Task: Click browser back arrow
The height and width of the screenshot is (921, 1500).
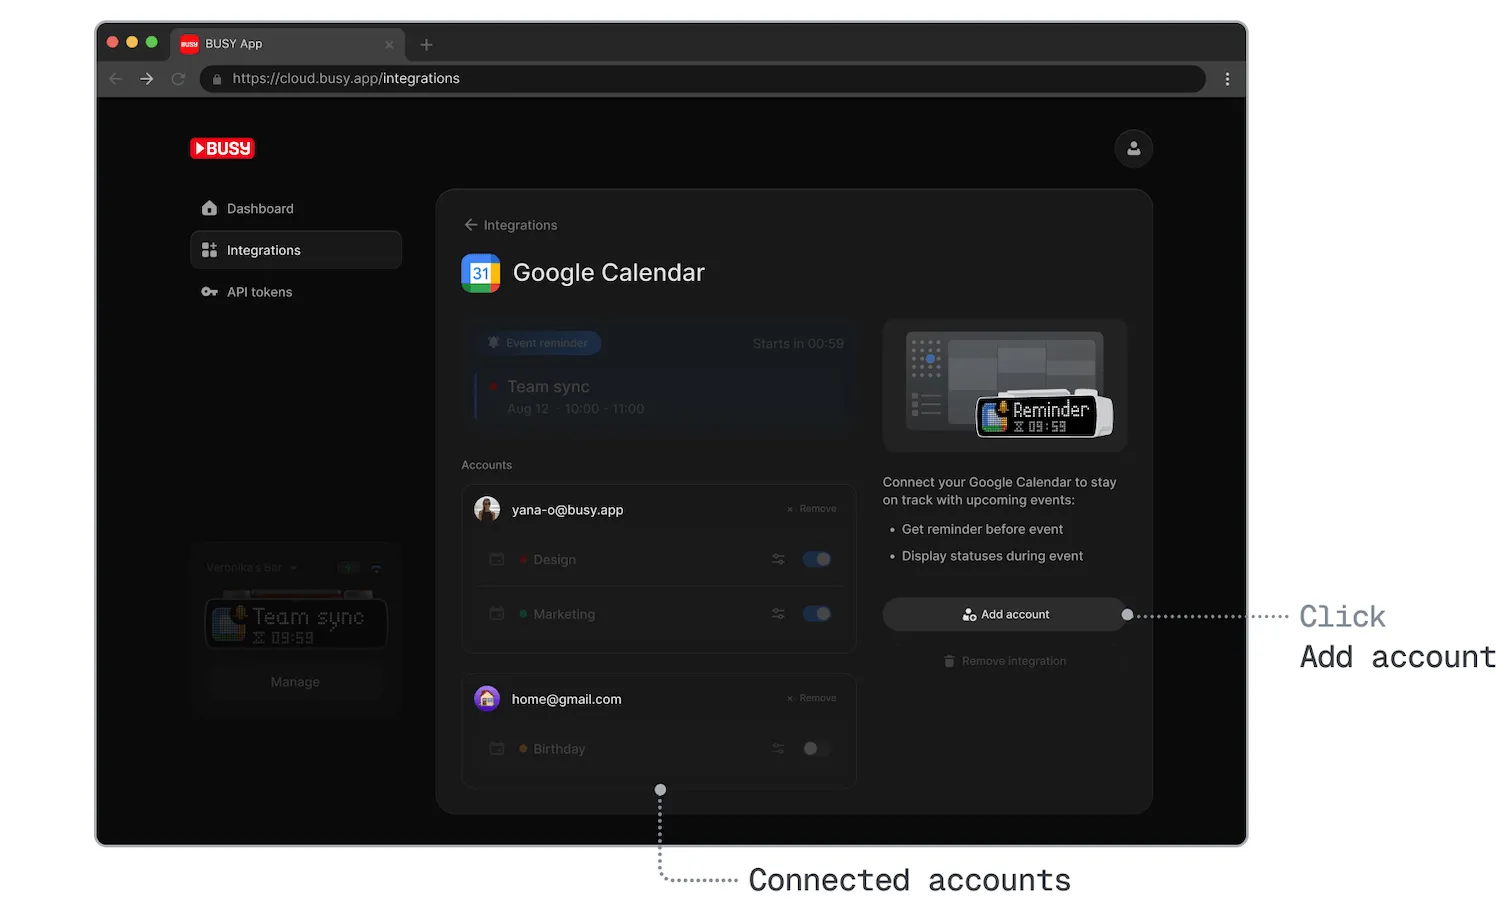Action: [x=115, y=78]
